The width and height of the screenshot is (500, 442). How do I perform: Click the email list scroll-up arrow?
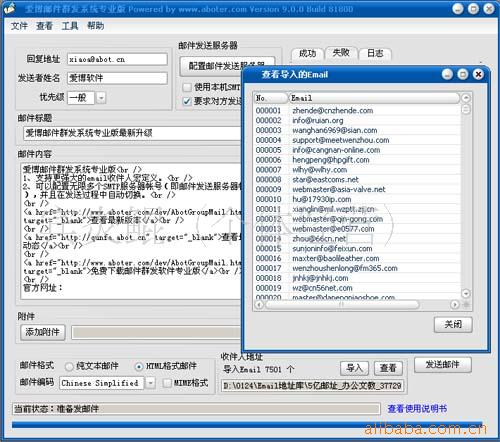(466, 98)
